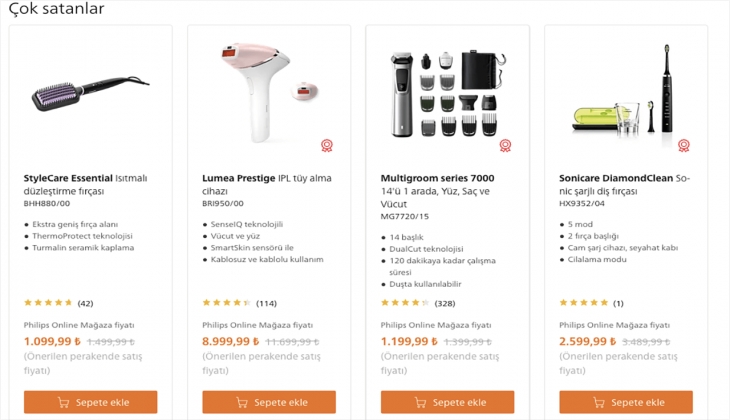The image size is (730, 420).
Task: Click award badge icon on Sonicare DiamondClean
Action: 684,145
